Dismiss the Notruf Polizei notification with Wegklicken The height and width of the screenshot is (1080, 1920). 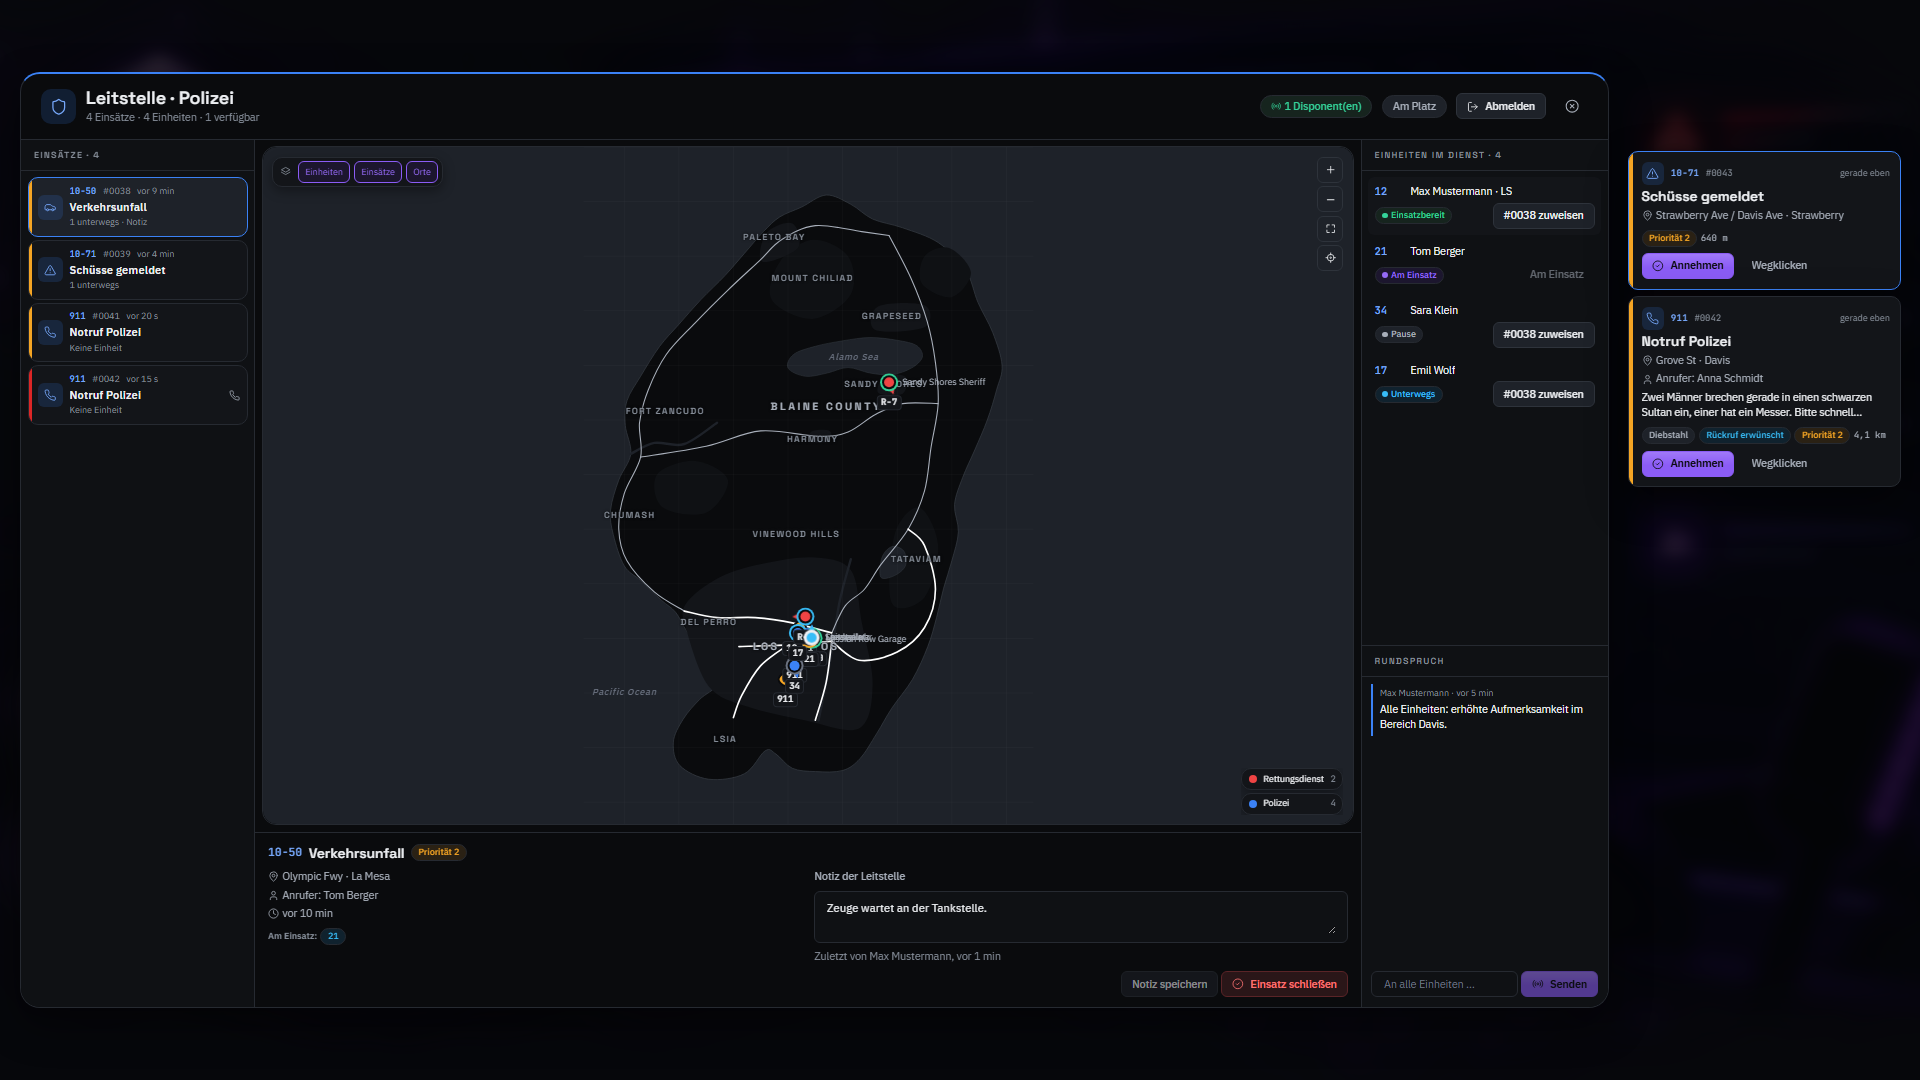(x=1779, y=464)
